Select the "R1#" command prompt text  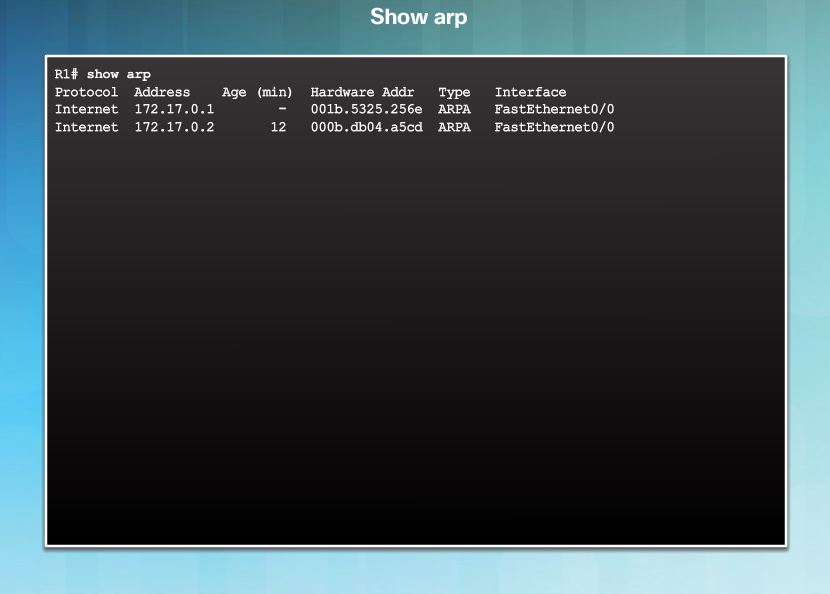[64, 73]
